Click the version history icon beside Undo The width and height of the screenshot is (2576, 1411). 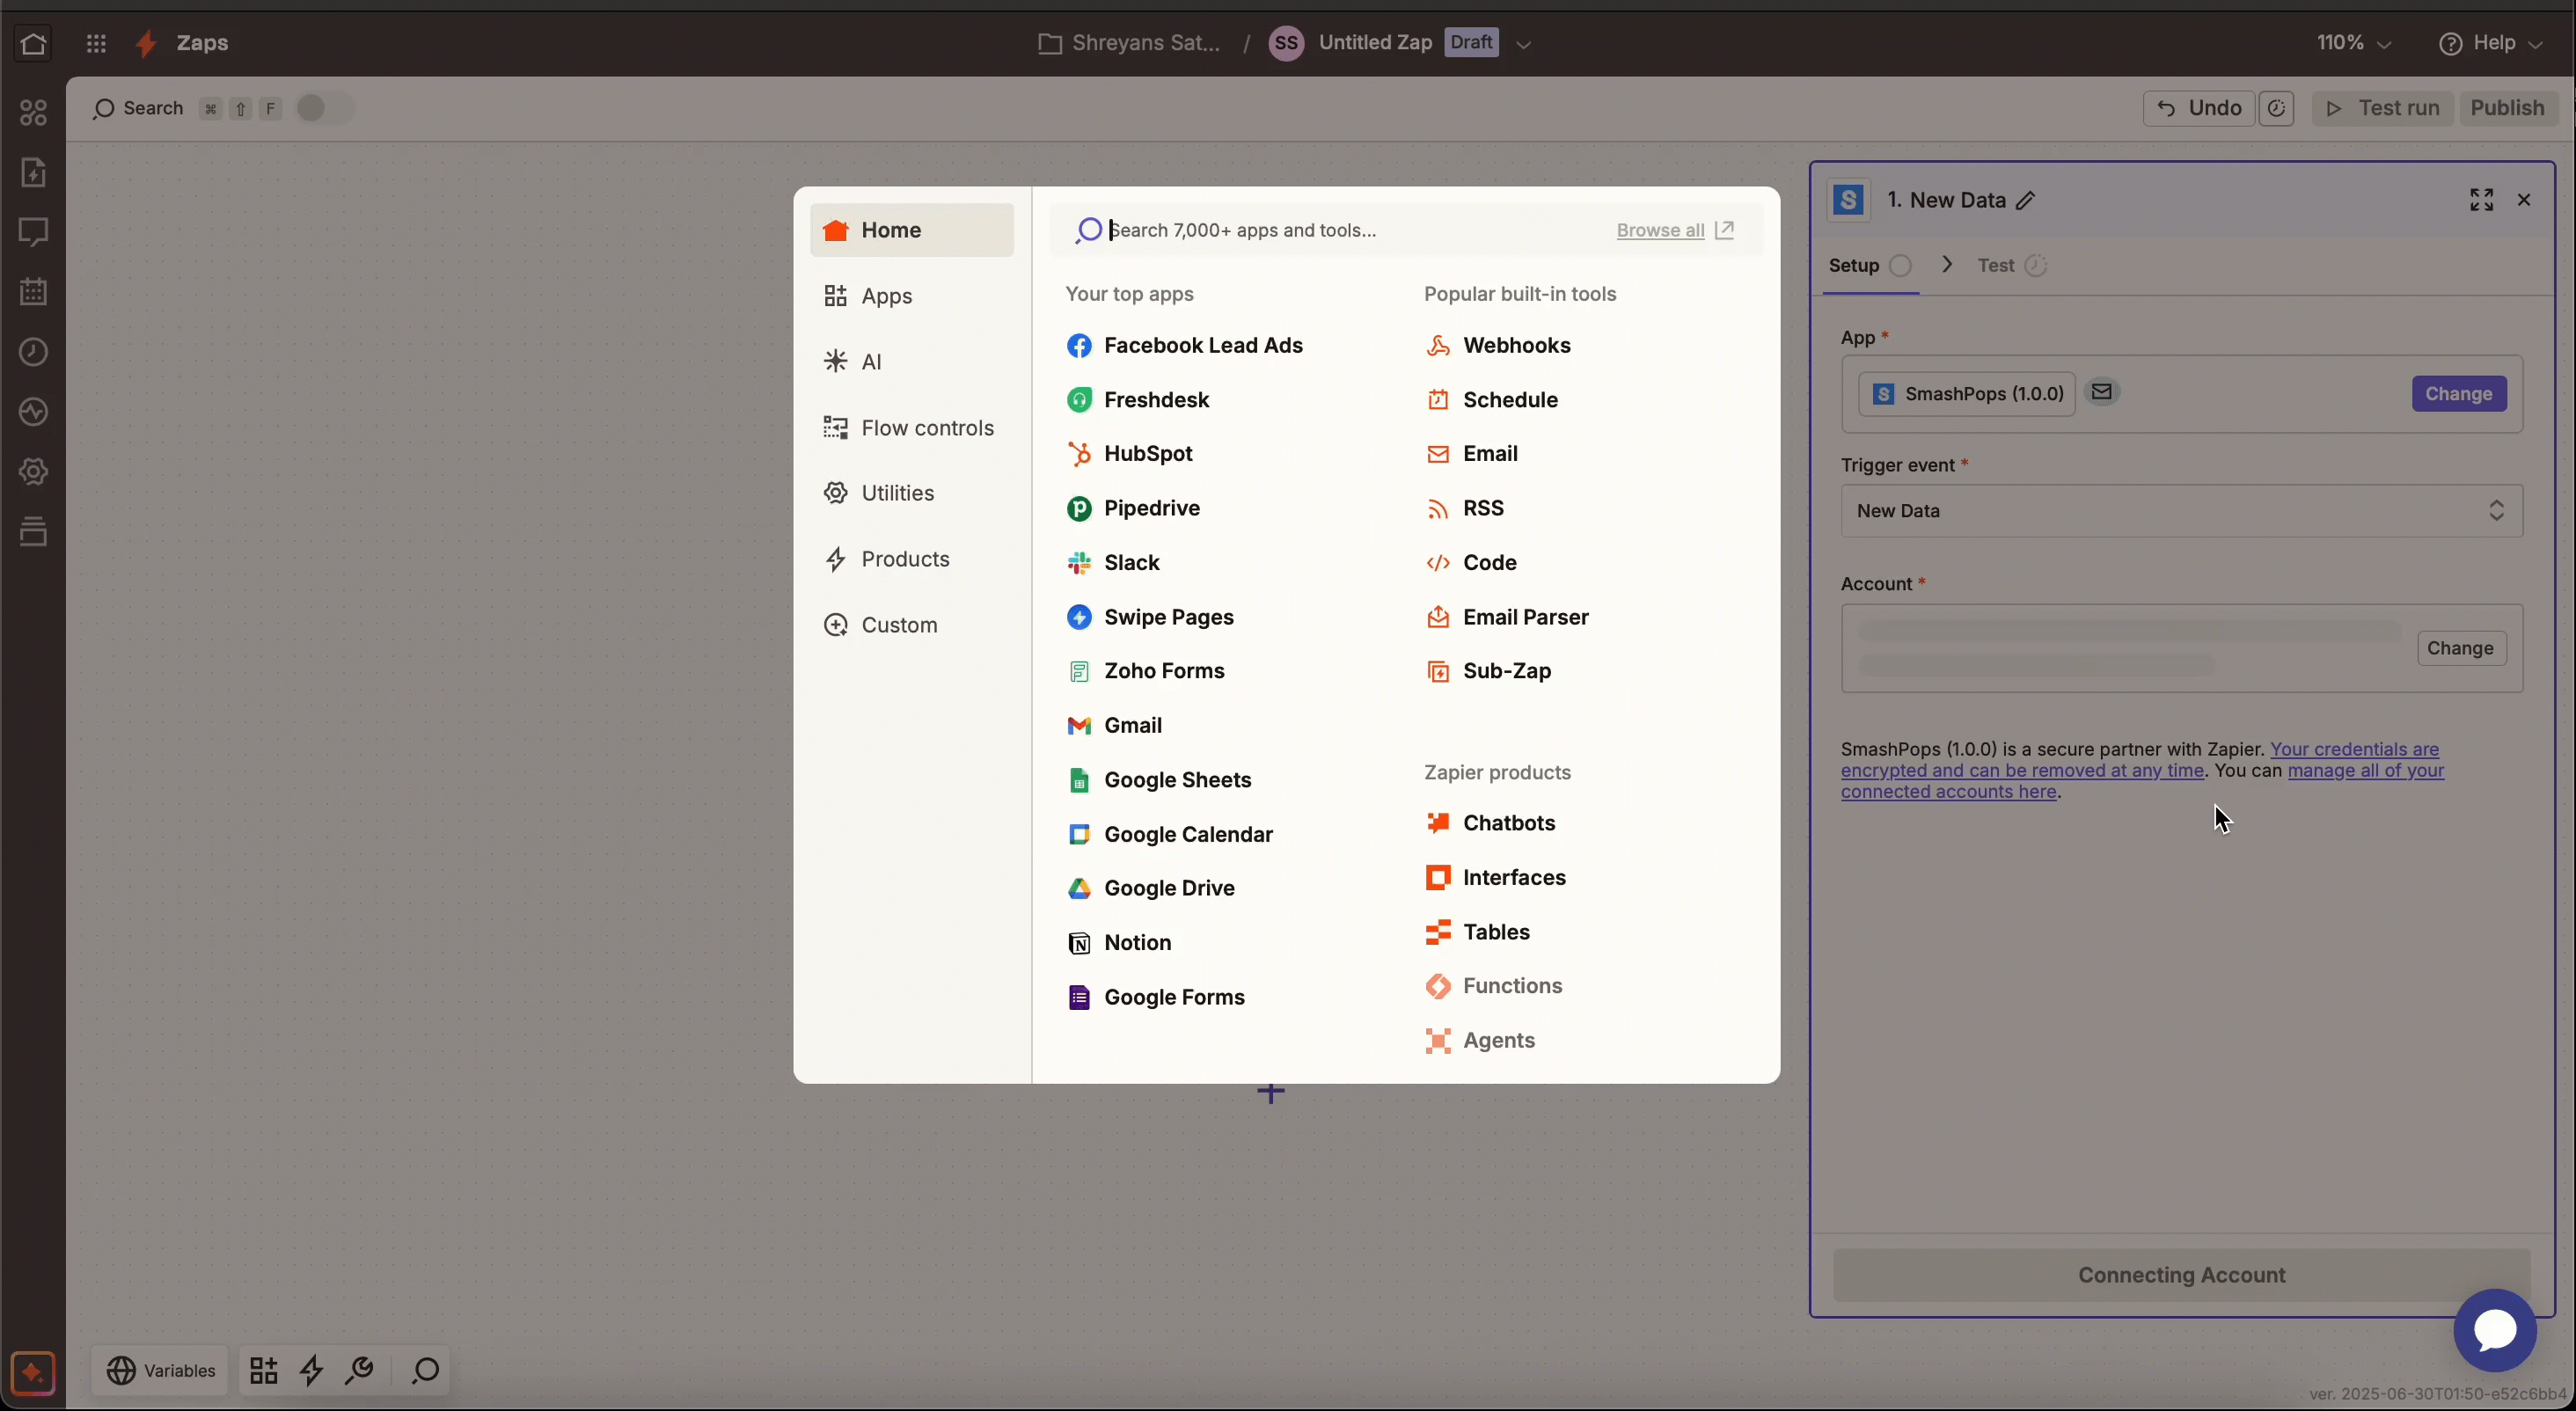point(2277,108)
